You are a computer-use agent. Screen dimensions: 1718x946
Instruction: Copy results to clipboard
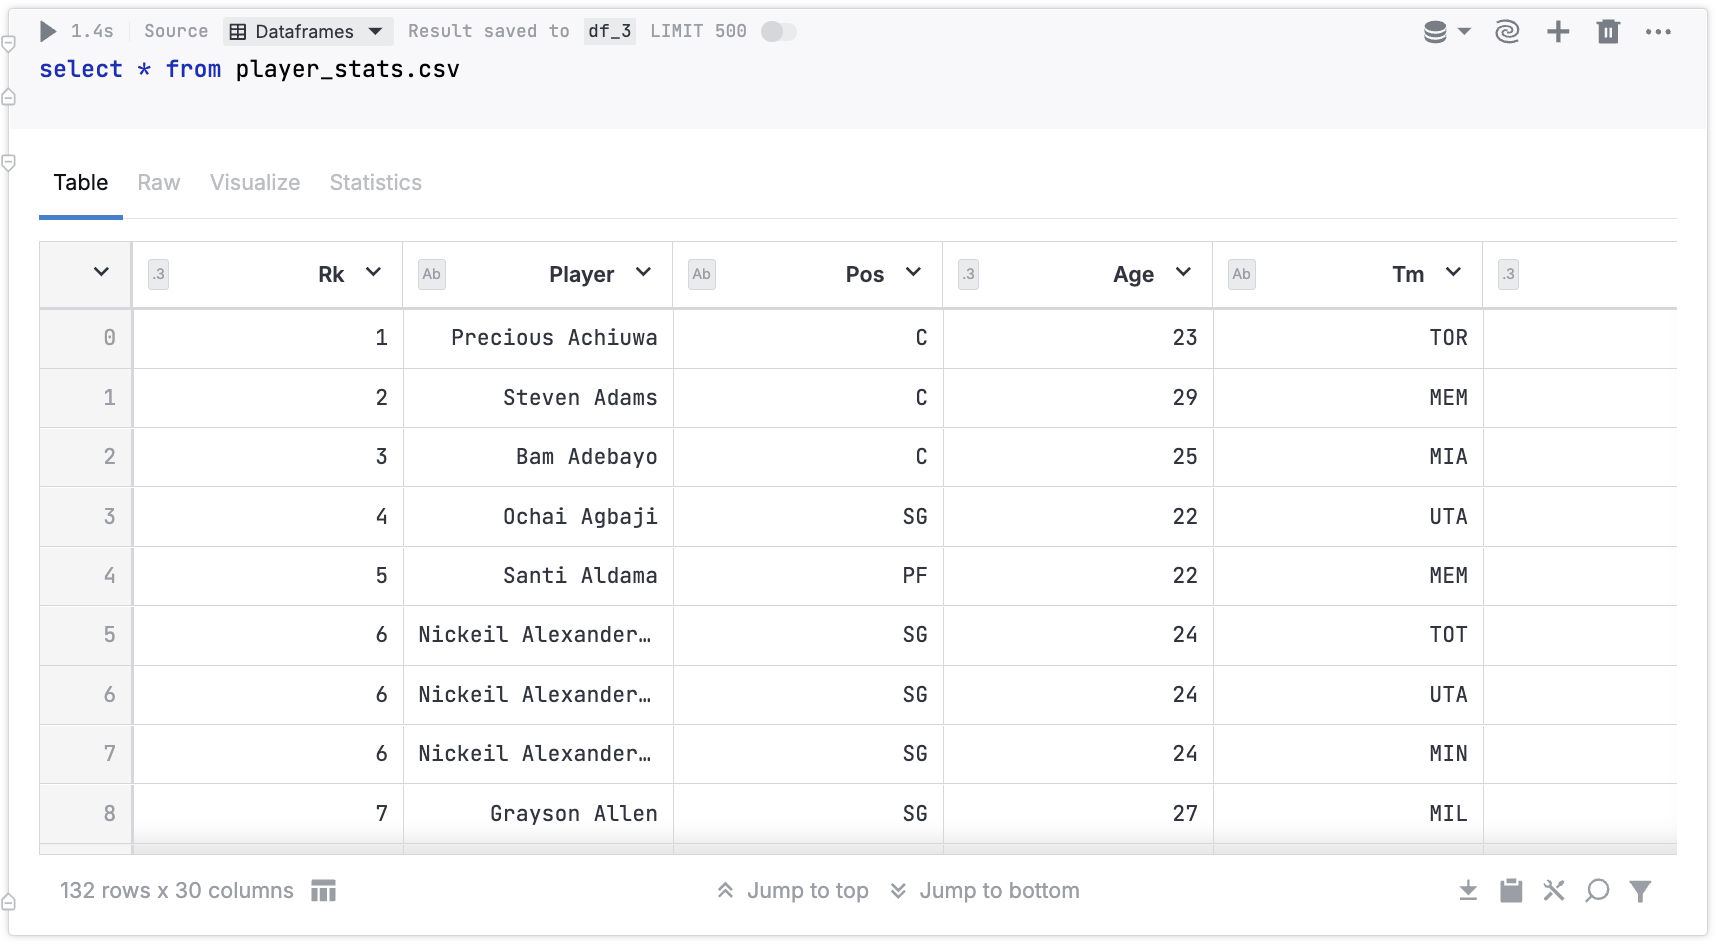(1511, 890)
